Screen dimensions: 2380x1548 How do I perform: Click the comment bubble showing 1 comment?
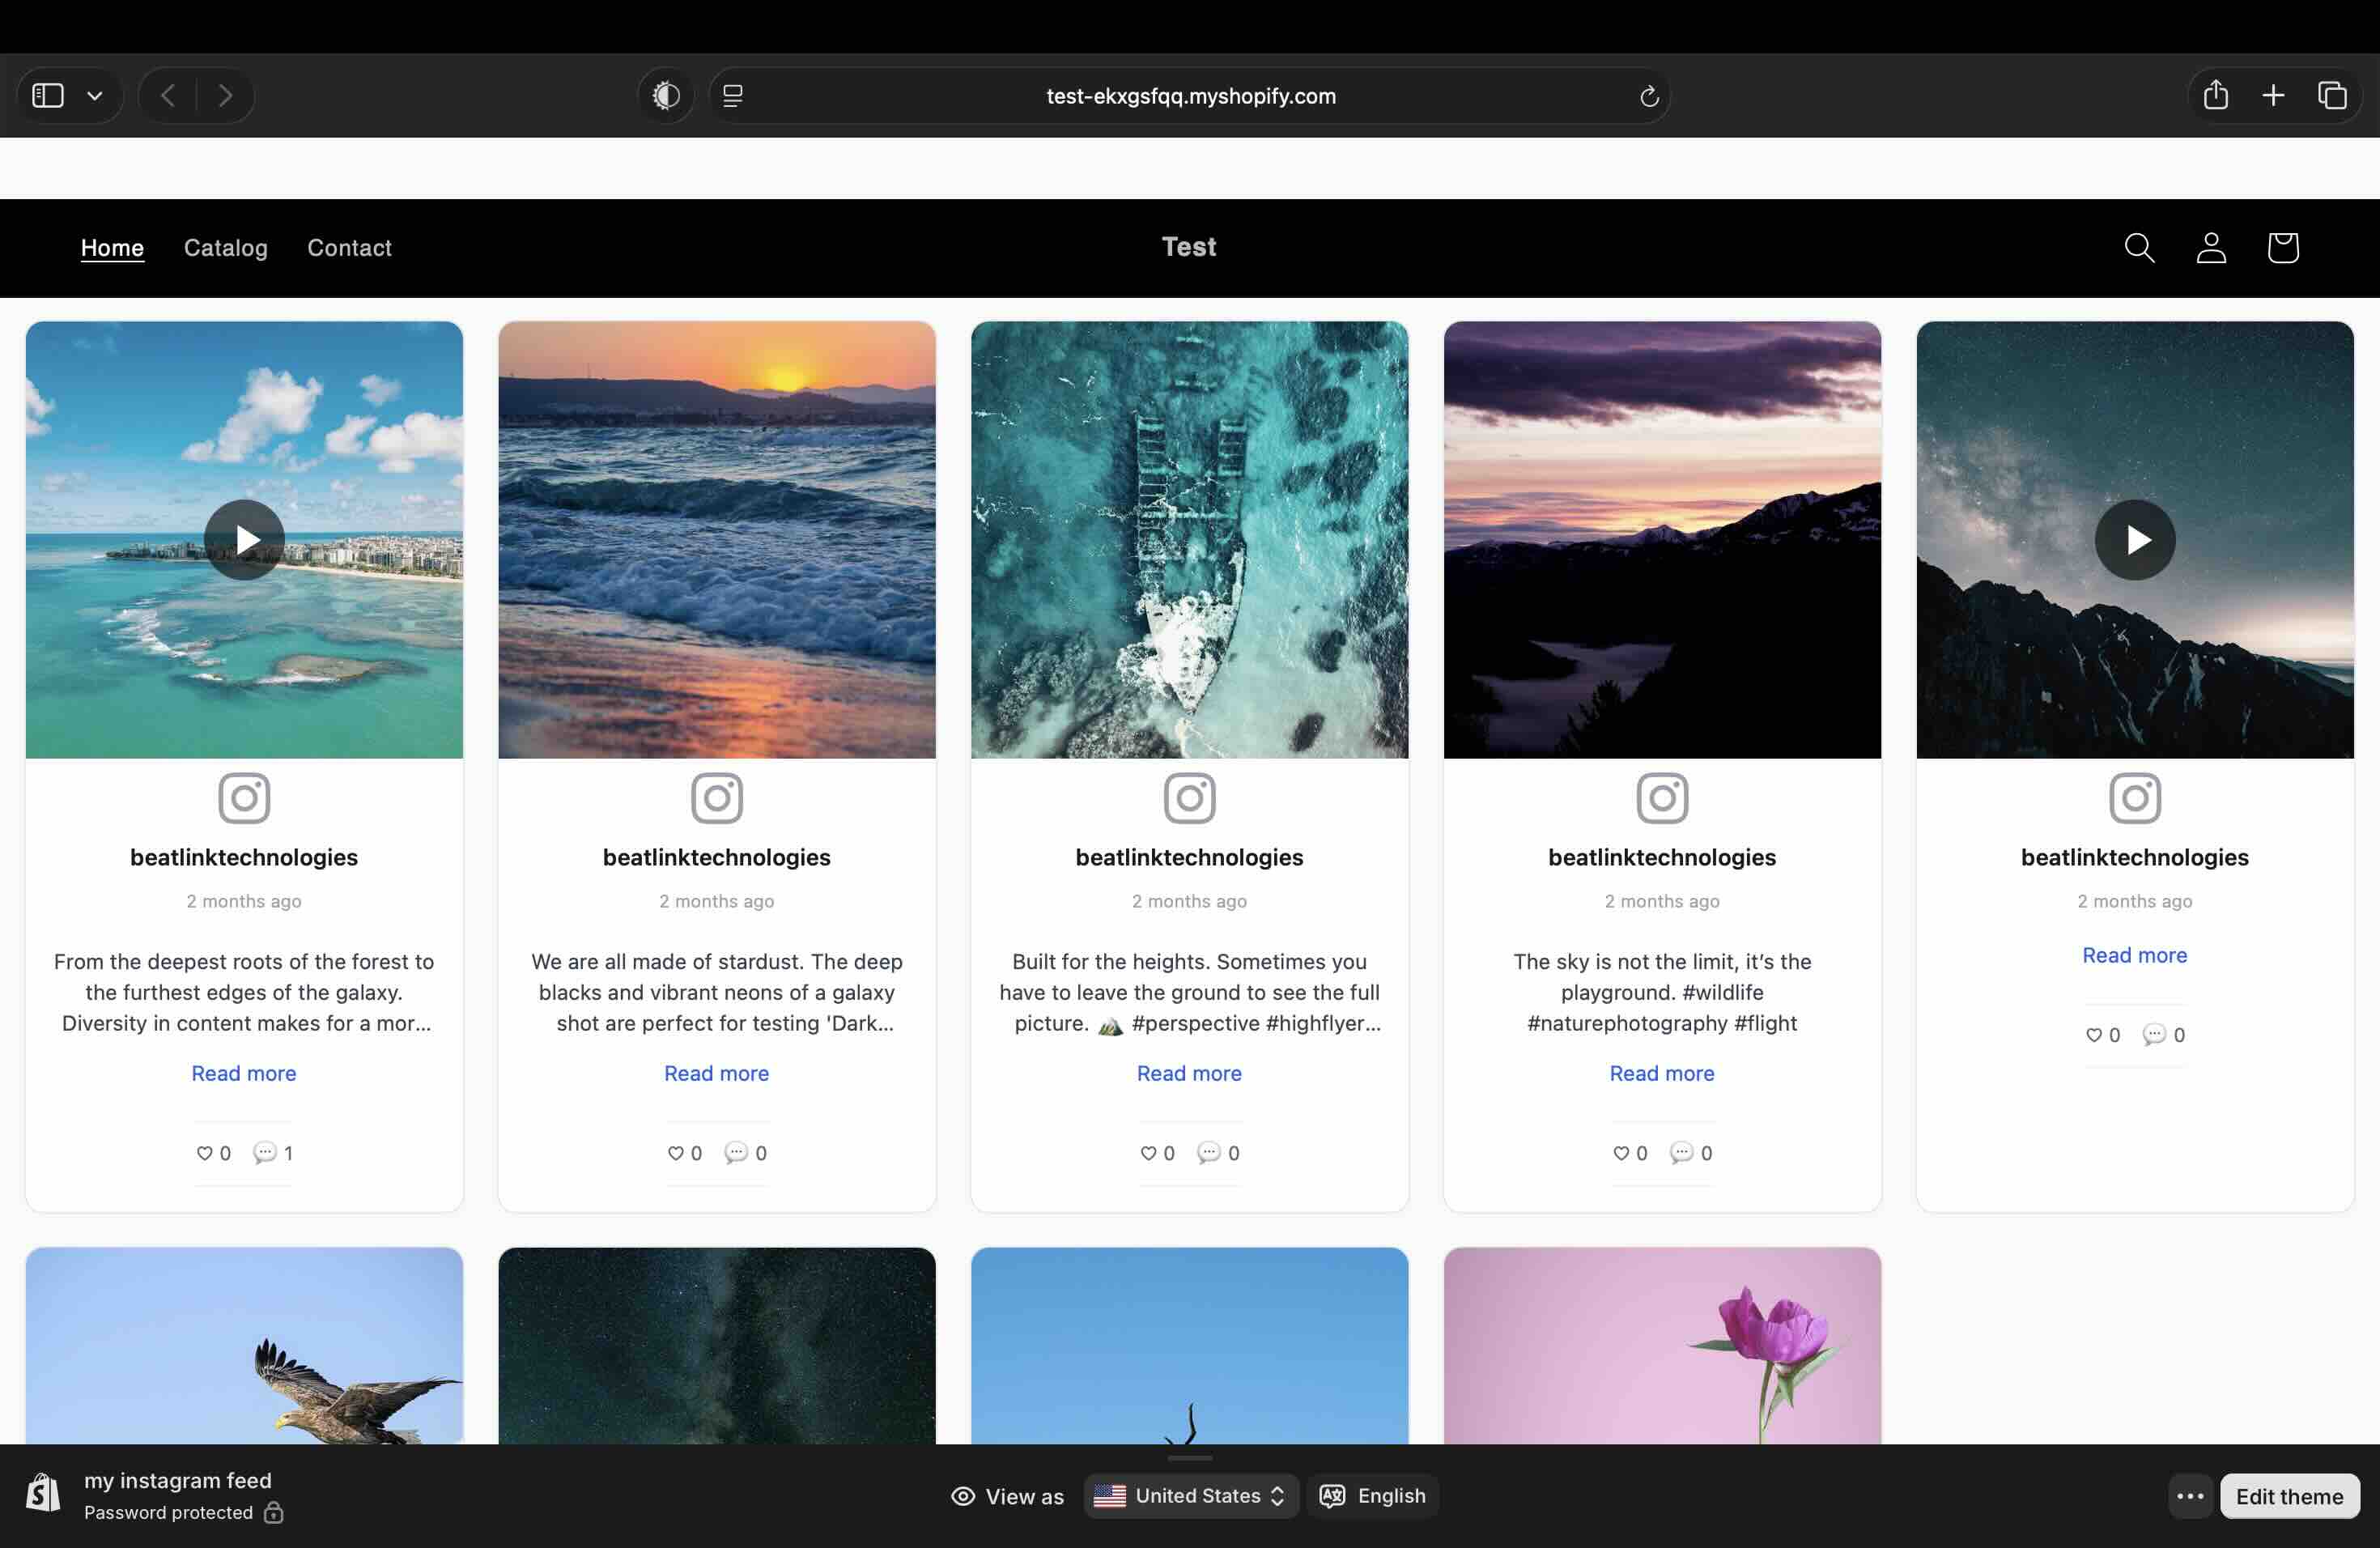pos(265,1153)
